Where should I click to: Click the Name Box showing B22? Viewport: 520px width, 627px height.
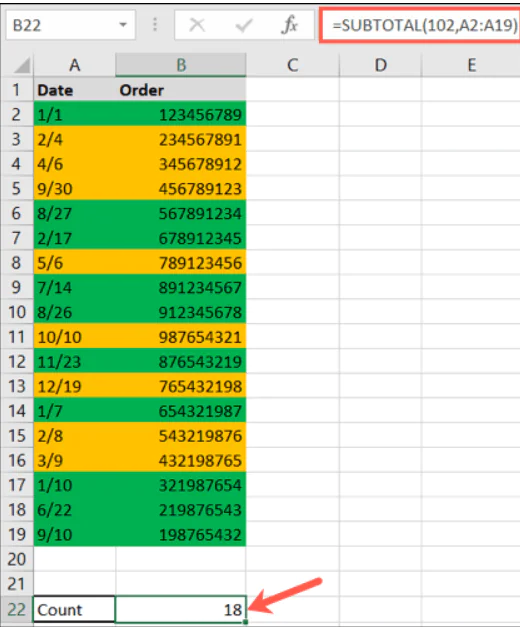point(70,25)
